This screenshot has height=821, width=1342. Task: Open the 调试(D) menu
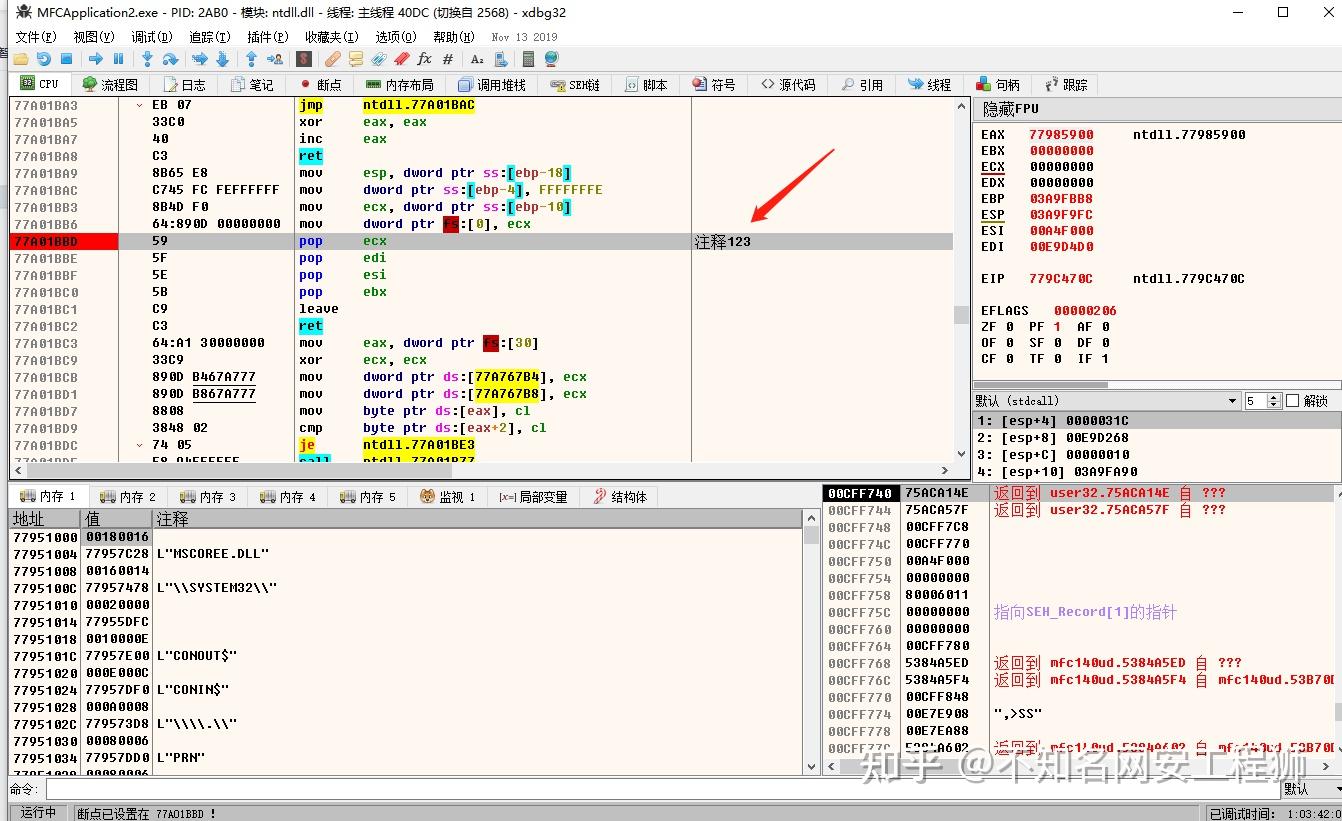152,37
